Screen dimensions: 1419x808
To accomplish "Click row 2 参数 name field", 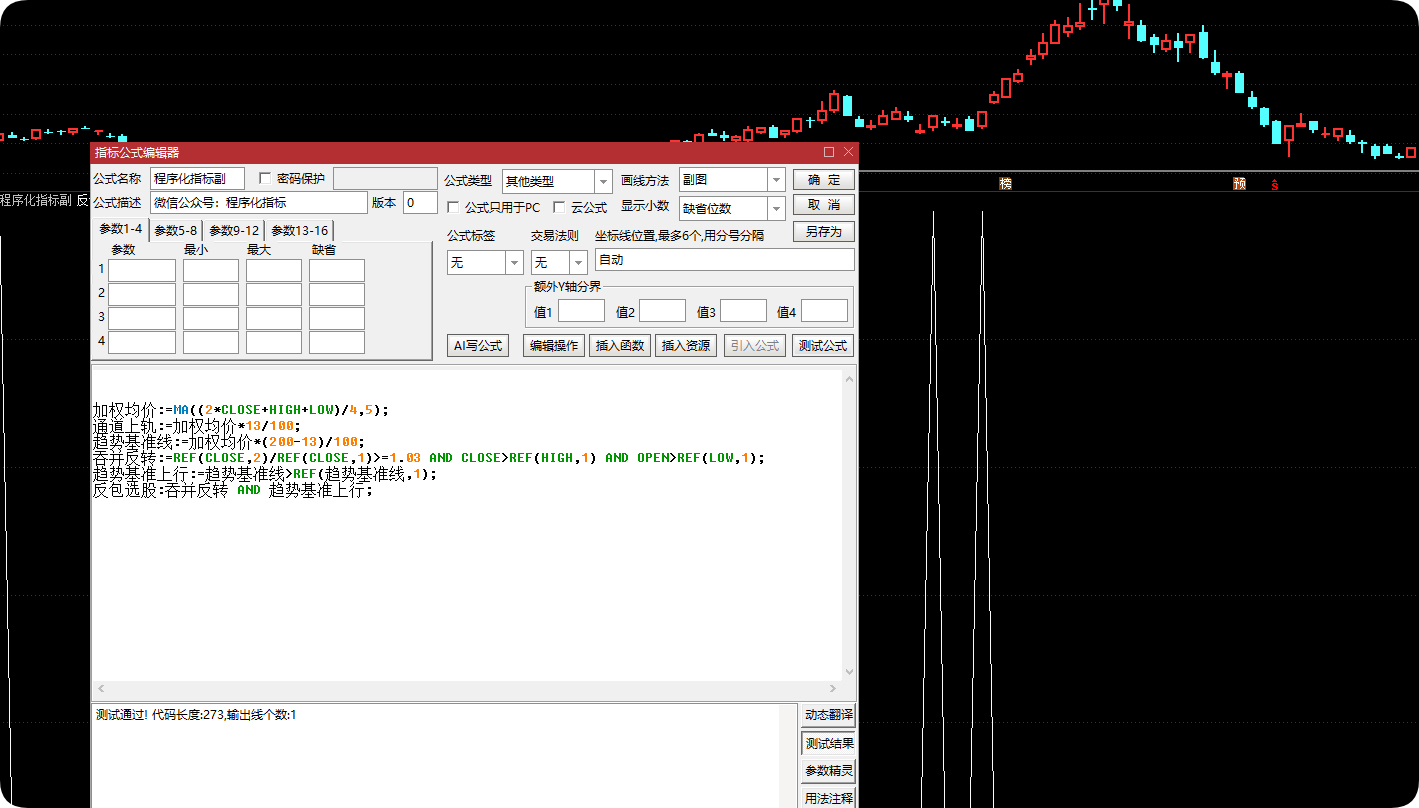I will [142, 294].
